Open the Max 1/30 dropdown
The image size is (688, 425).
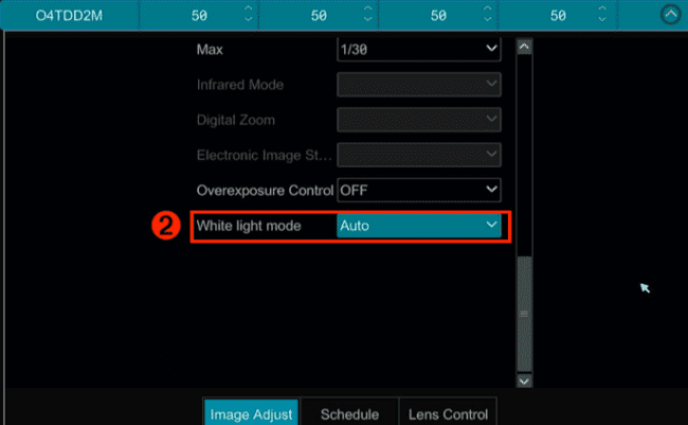point(419,49)
